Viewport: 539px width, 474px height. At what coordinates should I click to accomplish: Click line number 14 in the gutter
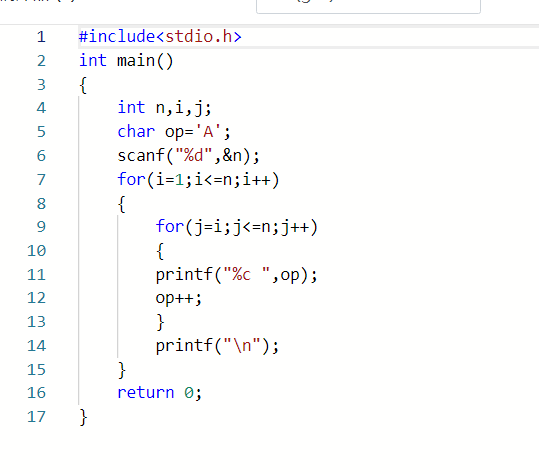point(36,345)
